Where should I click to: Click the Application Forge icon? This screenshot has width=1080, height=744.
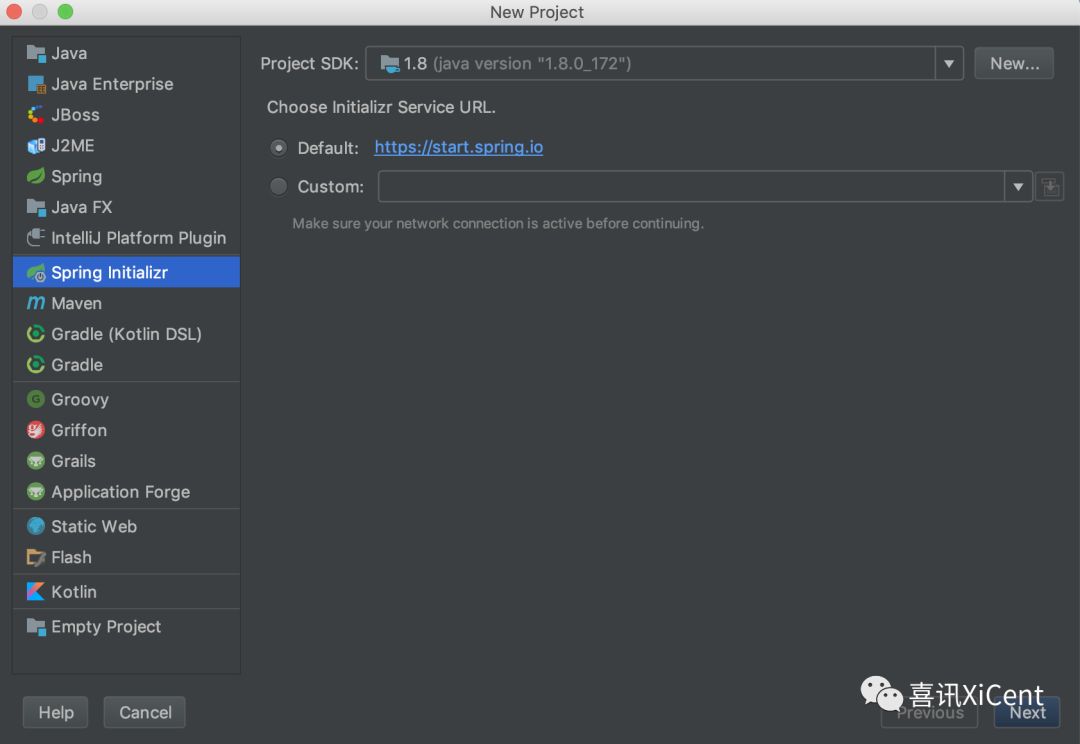36,492
